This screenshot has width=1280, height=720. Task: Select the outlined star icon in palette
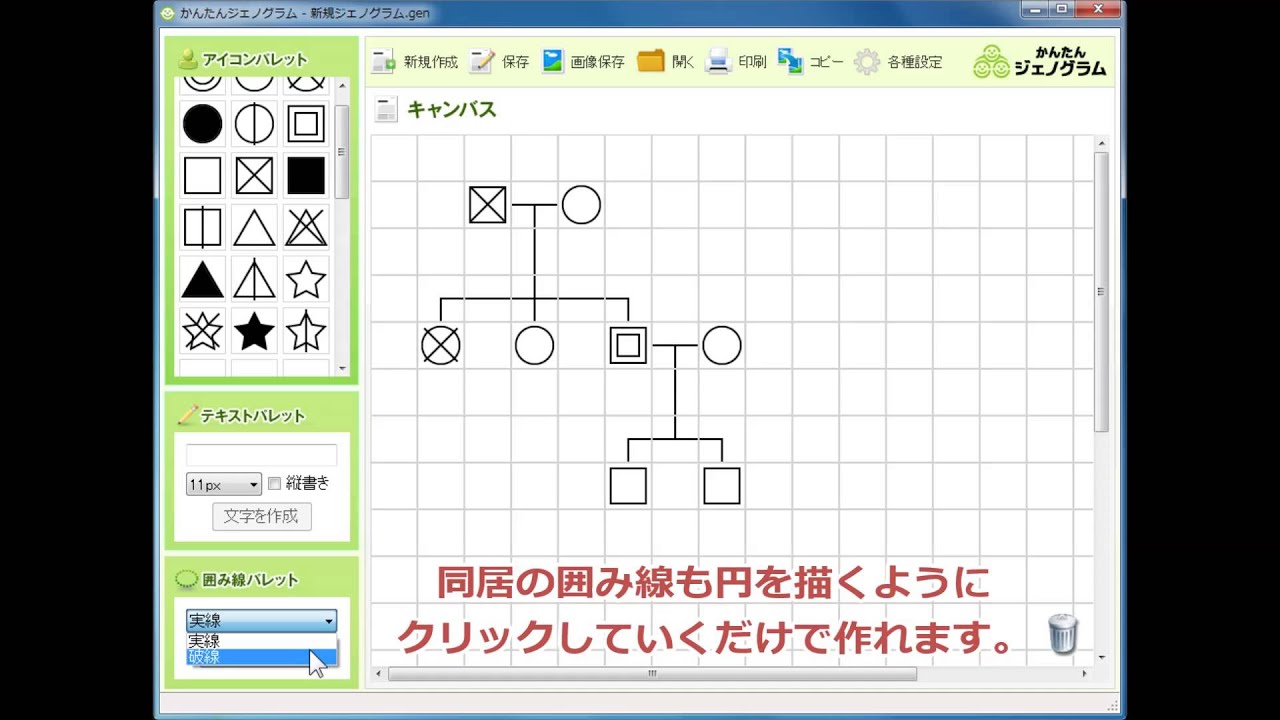[x=306, y=280]
